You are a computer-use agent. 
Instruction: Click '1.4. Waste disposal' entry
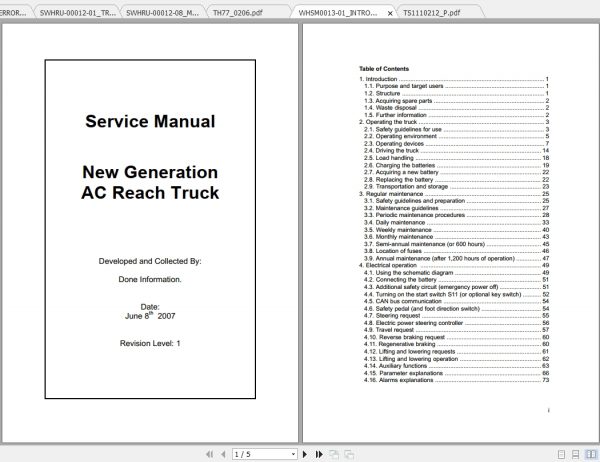(457, 108)
